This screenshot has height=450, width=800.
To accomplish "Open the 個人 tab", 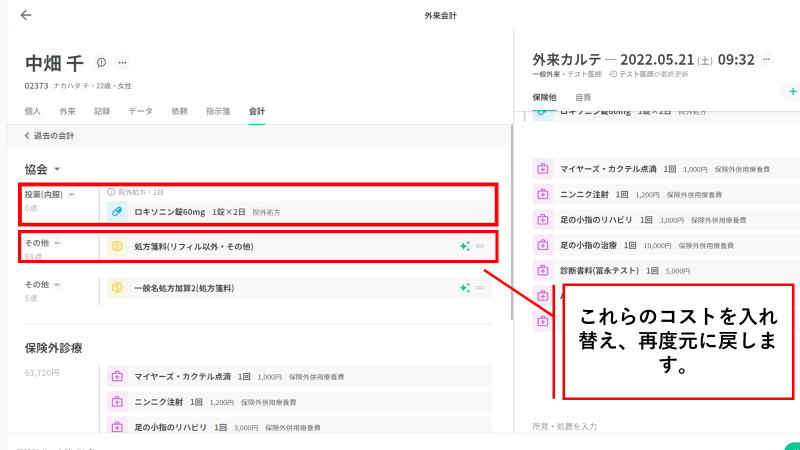I will [33, 111].
